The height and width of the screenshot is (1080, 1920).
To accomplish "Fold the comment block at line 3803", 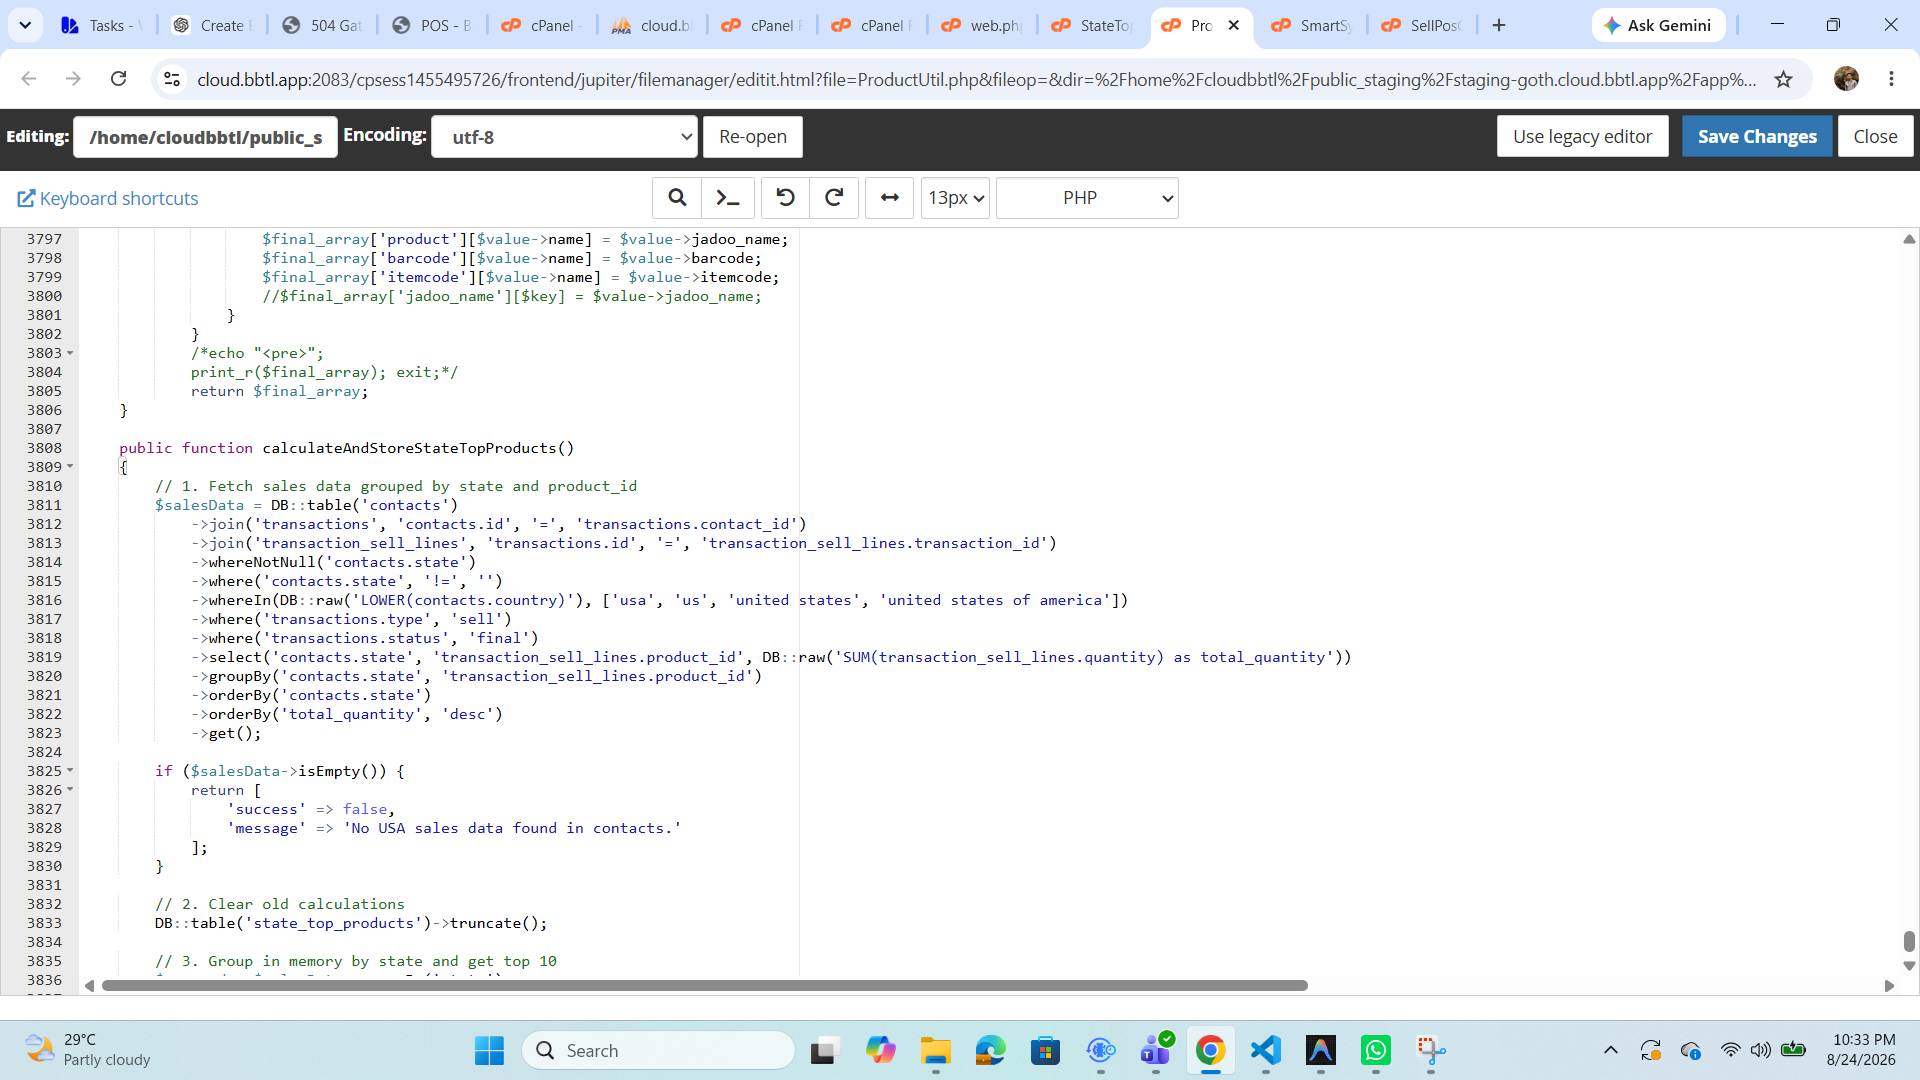I will pos(70,353).
